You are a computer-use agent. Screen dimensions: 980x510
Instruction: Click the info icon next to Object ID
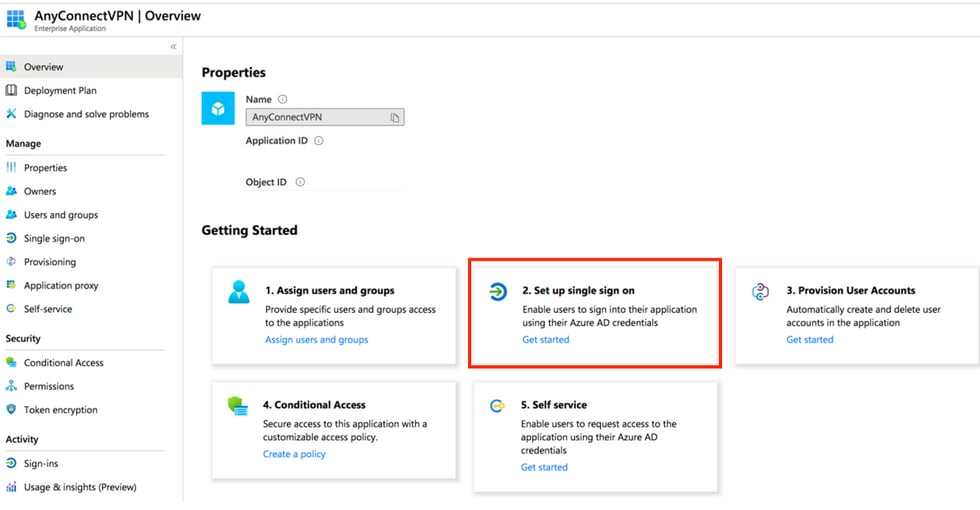(x=300, y=182)
